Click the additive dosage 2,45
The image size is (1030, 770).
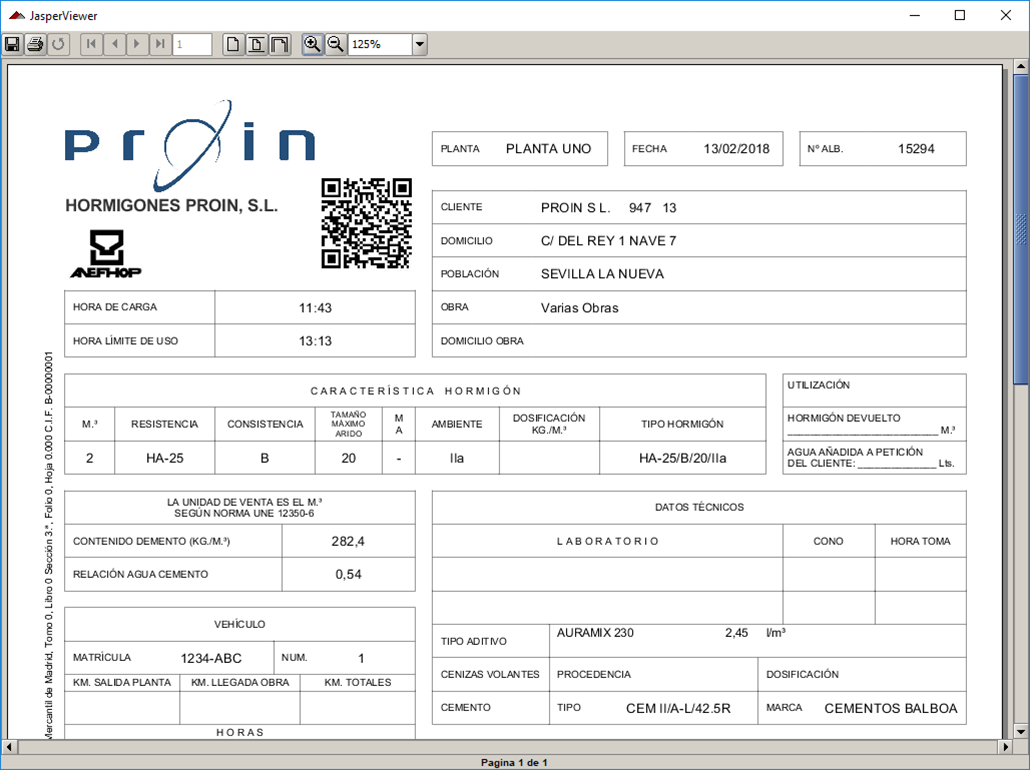click(736, 633)
